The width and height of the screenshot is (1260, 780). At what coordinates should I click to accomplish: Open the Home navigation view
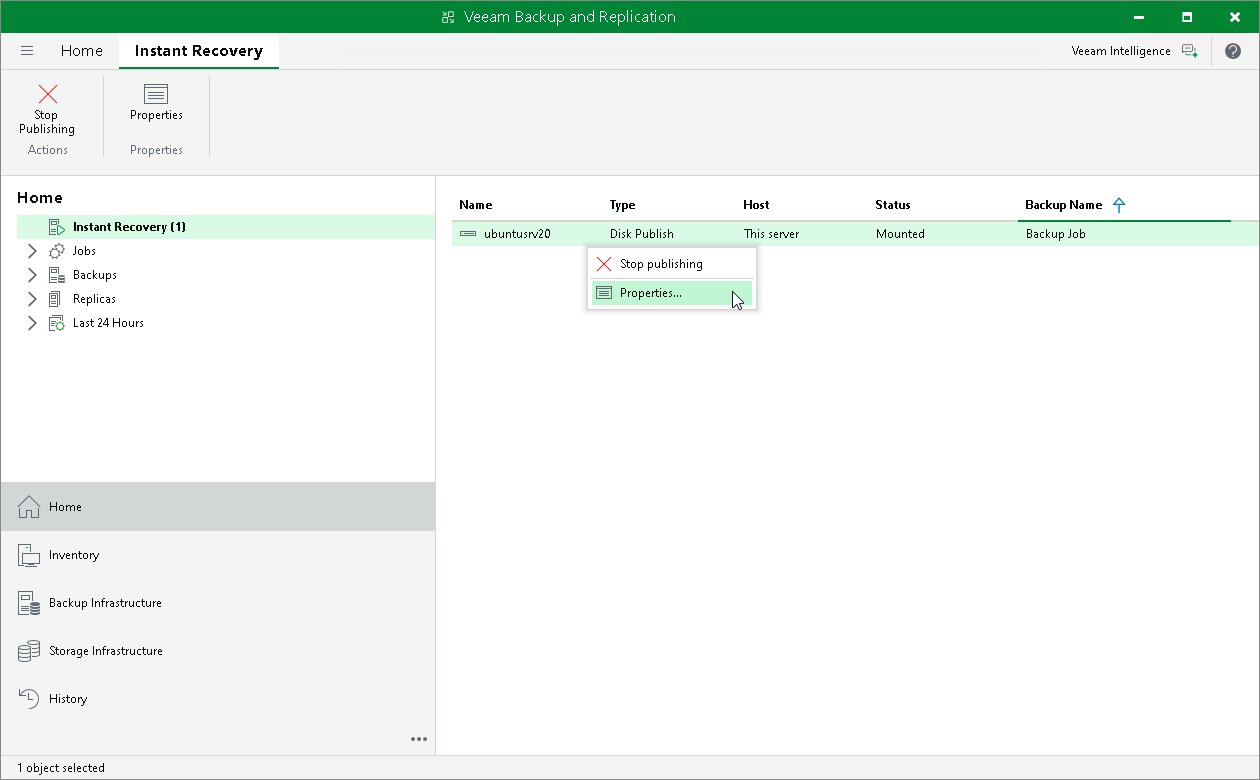click(218, 507)
